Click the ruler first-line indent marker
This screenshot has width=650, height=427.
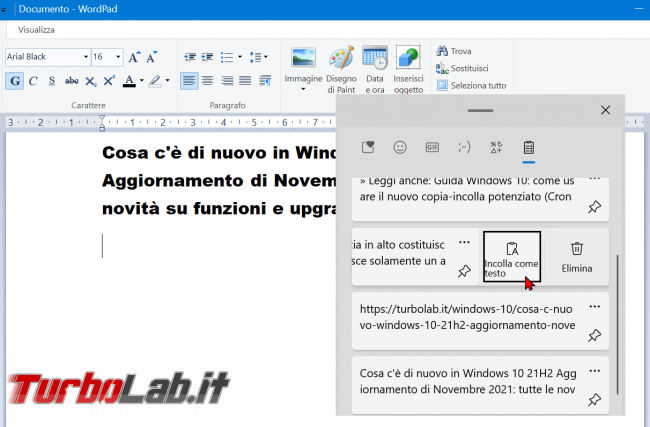tap(102, 119)
